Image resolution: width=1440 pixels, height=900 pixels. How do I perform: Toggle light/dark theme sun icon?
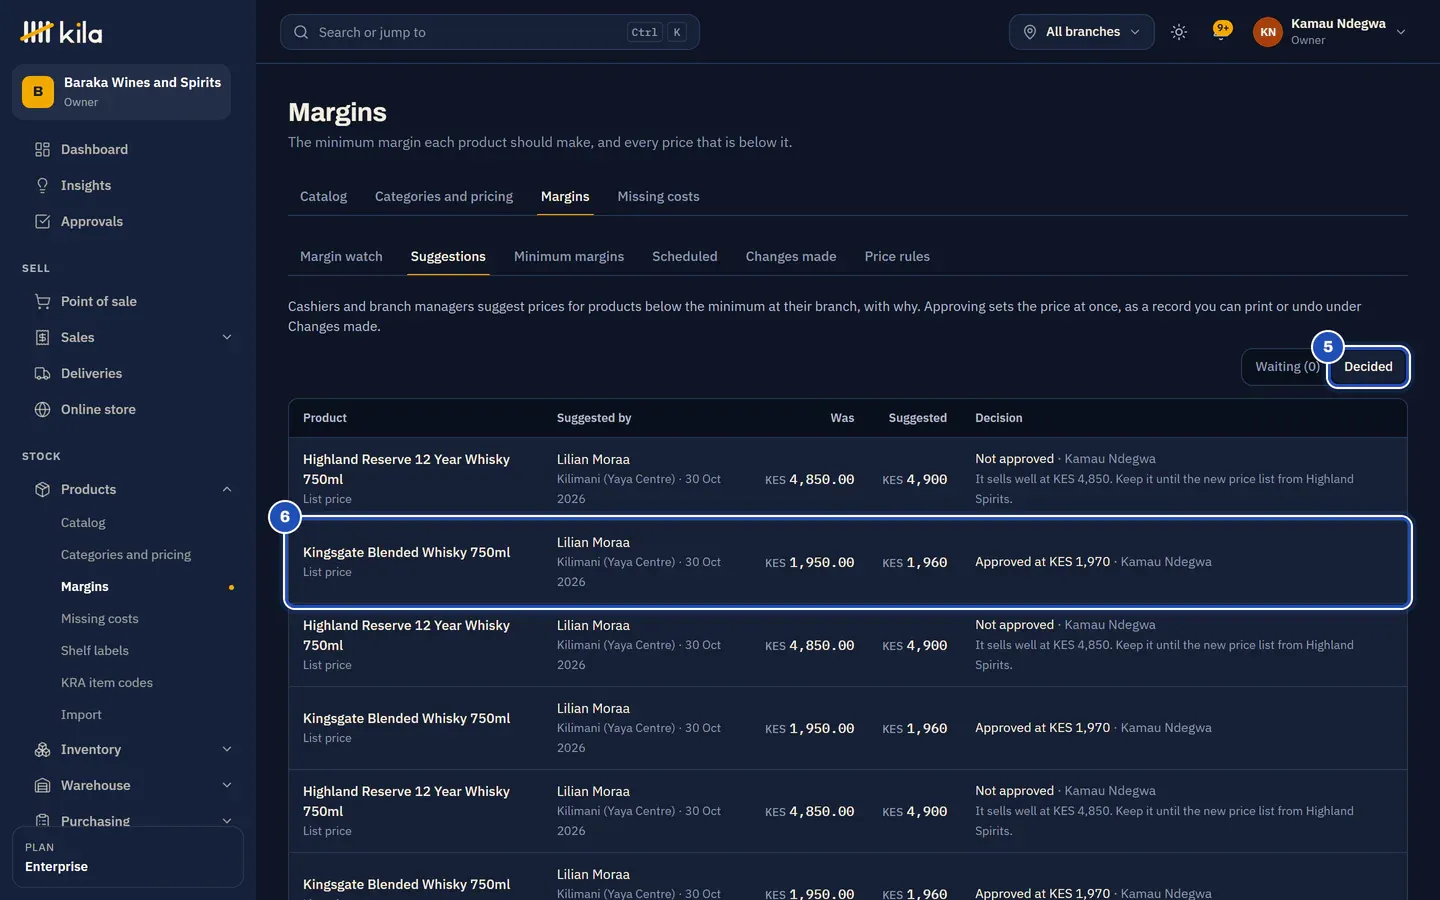click(1179, 32)
